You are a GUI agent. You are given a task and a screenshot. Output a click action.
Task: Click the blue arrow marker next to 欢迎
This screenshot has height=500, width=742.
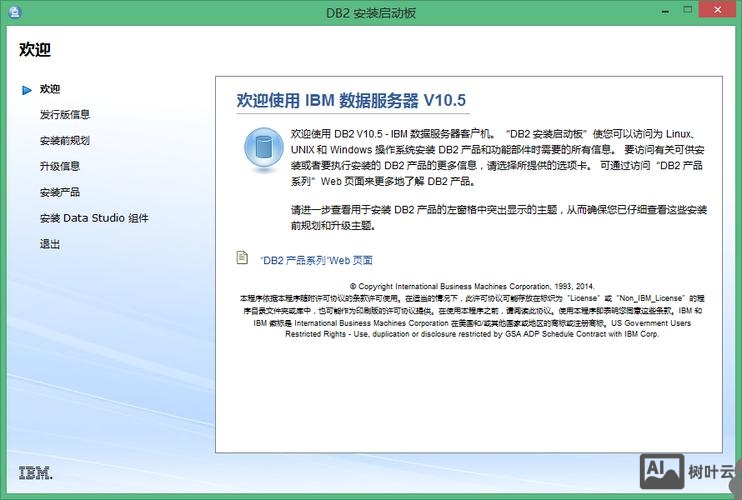coord(27,90)
